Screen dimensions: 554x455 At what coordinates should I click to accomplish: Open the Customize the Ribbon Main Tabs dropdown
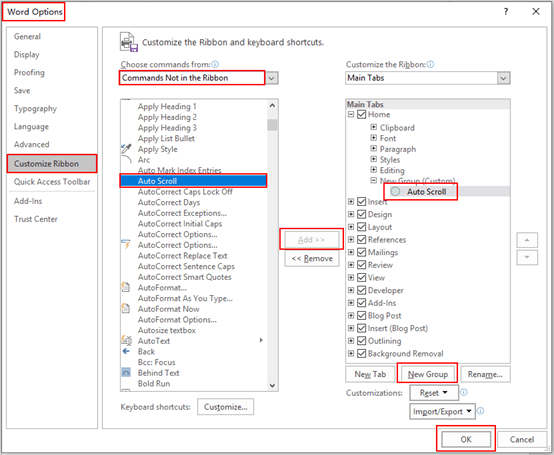503,78
